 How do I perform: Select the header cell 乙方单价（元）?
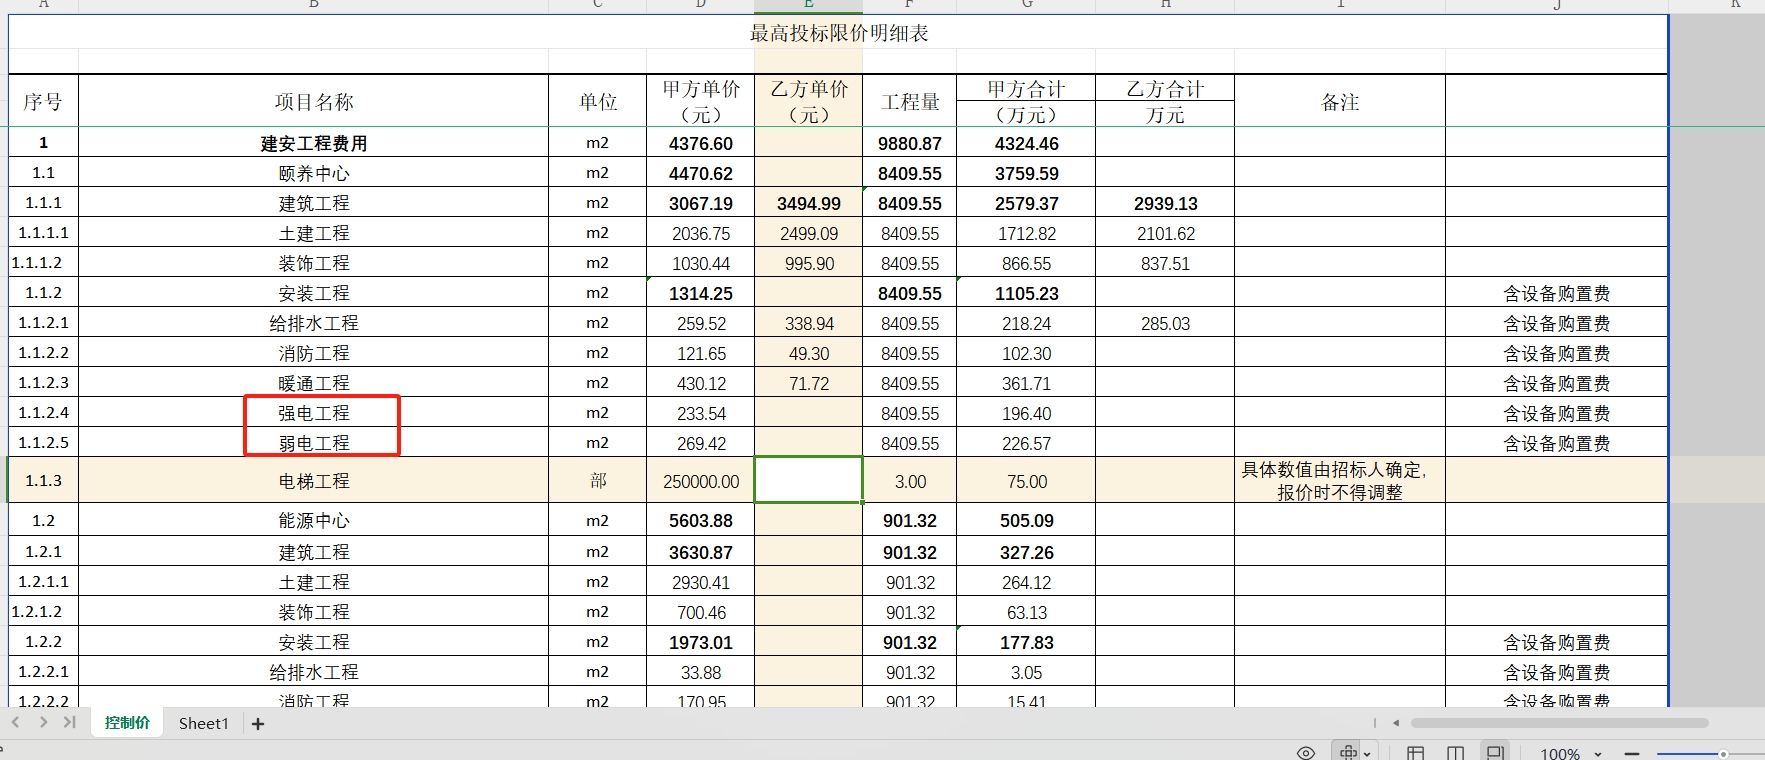click(x=808, y=101)
